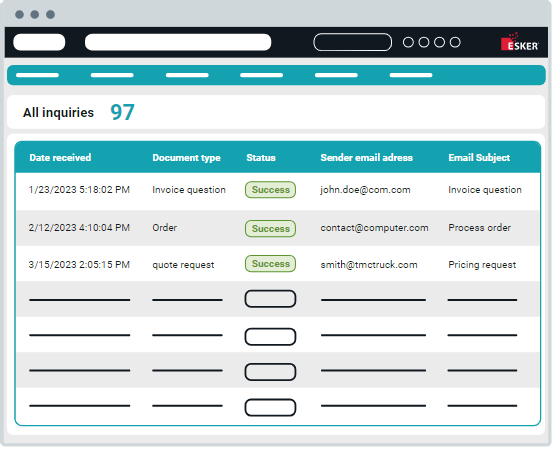The image size is (554, 452).
Task: Open the quote request row from smith@tmctruck.com
Action: [278, 265]
